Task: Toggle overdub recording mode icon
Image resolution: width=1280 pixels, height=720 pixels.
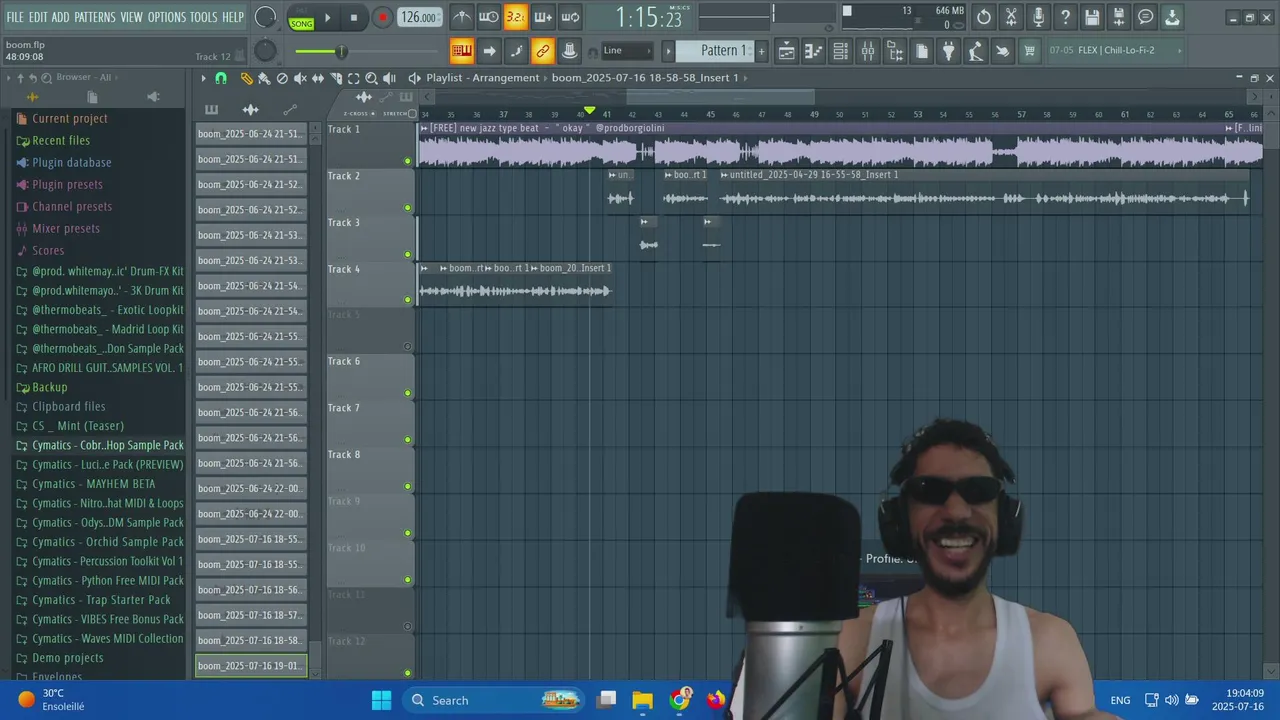Action: pos(543,17)
